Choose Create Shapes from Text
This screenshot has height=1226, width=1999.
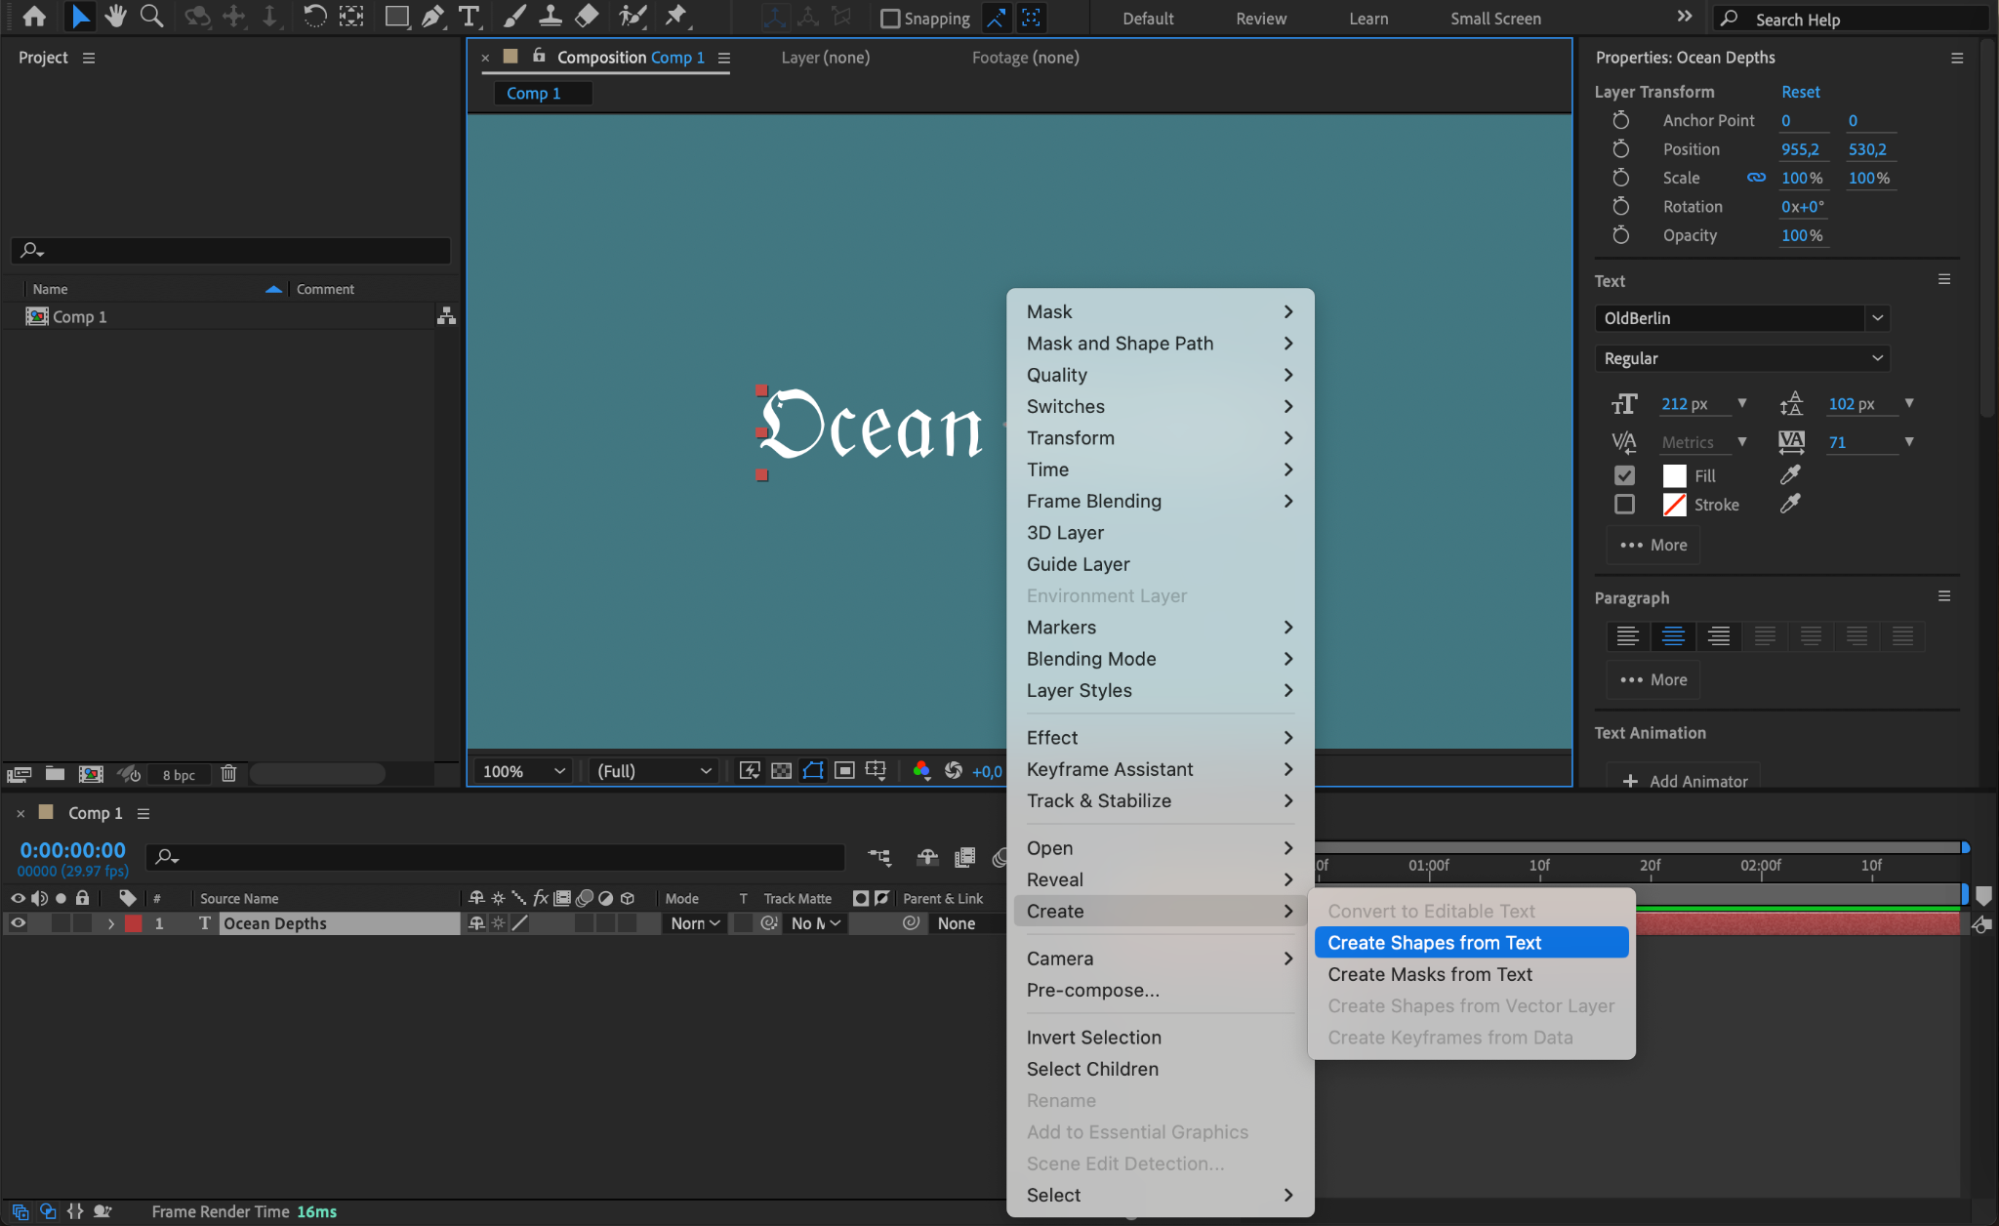[x=1434, y=942]
